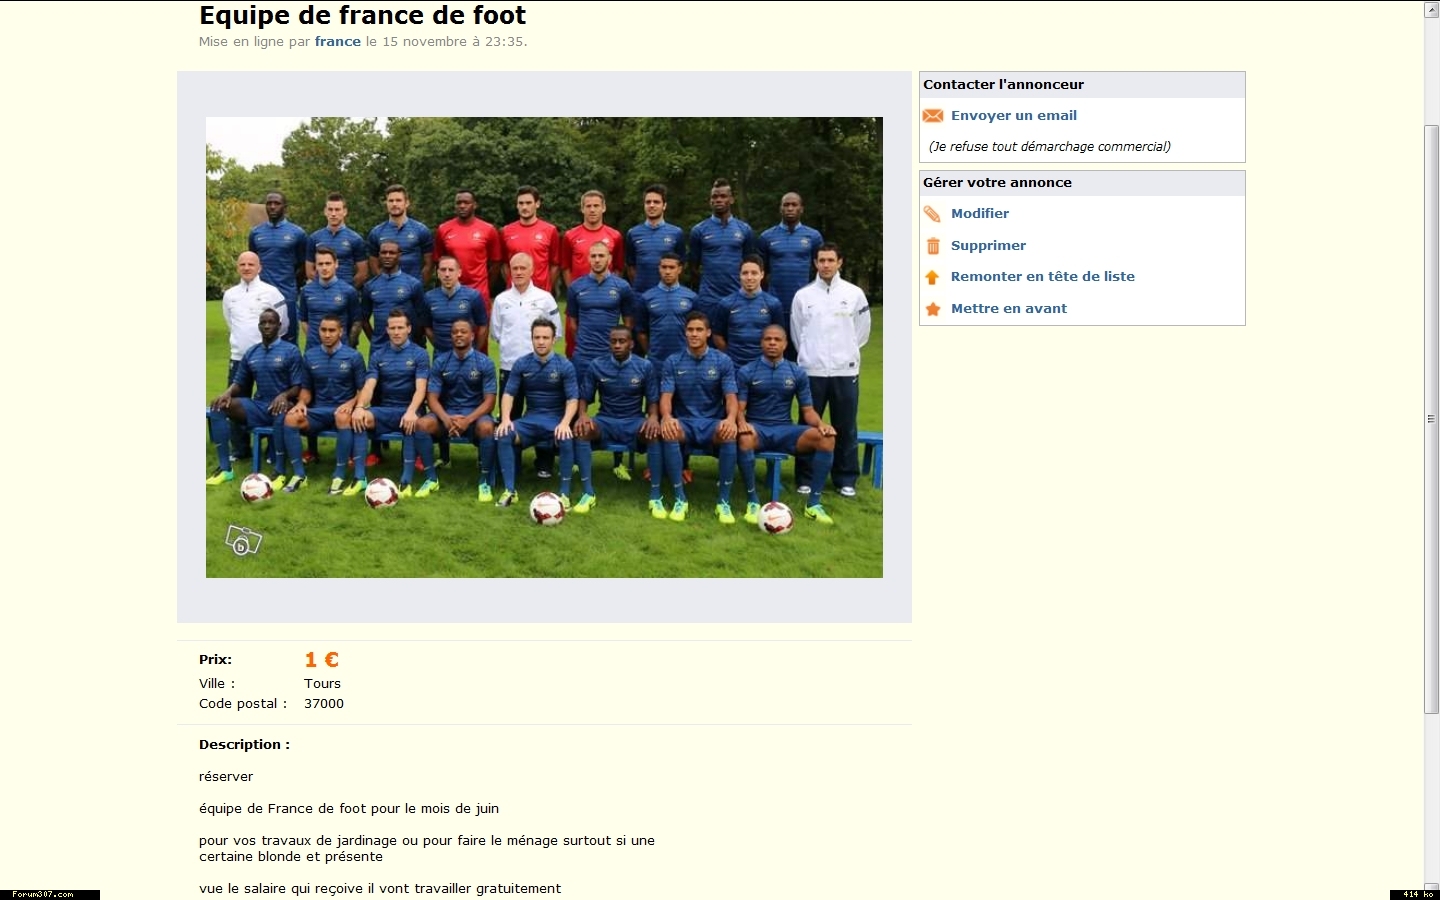This screenshot has width=1440, height=900.
Task: Choose the Supprimer link
Action: (988, 246)
